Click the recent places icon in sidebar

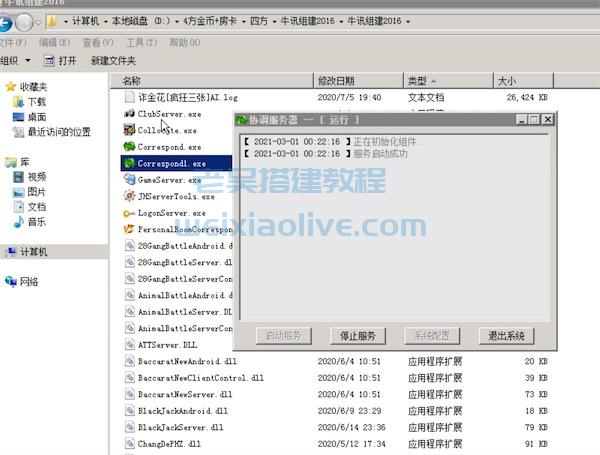(18, 132)
